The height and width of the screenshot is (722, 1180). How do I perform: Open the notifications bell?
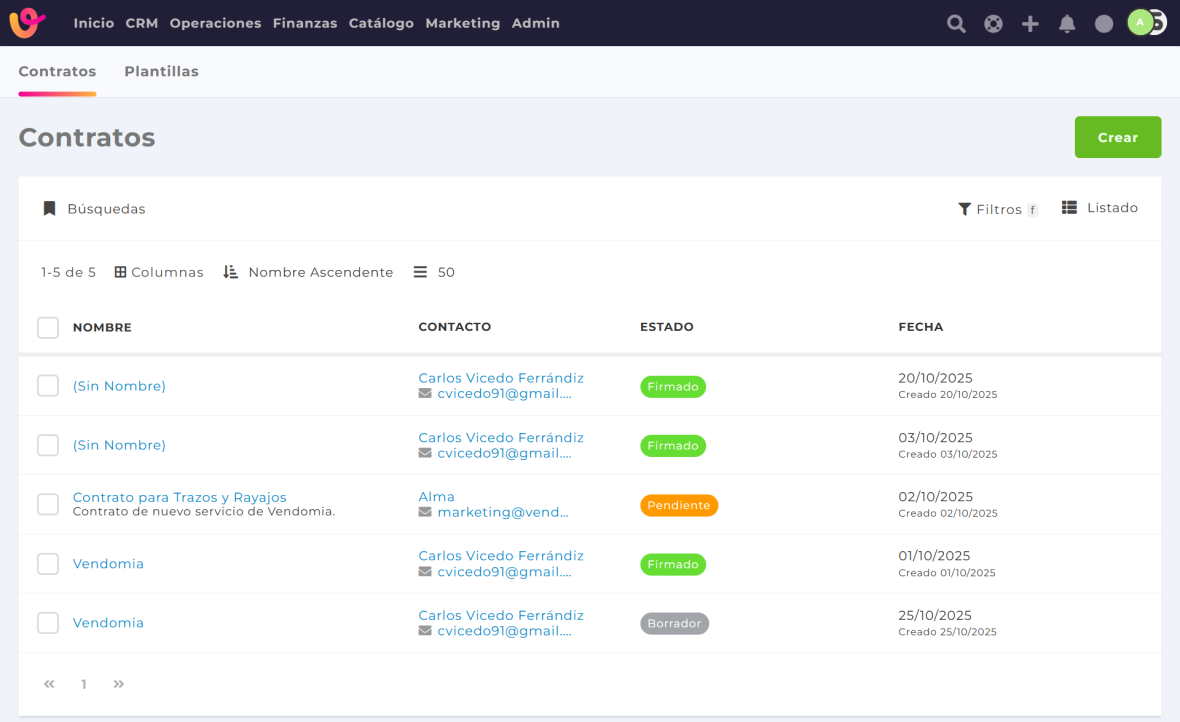(1067, 24)
